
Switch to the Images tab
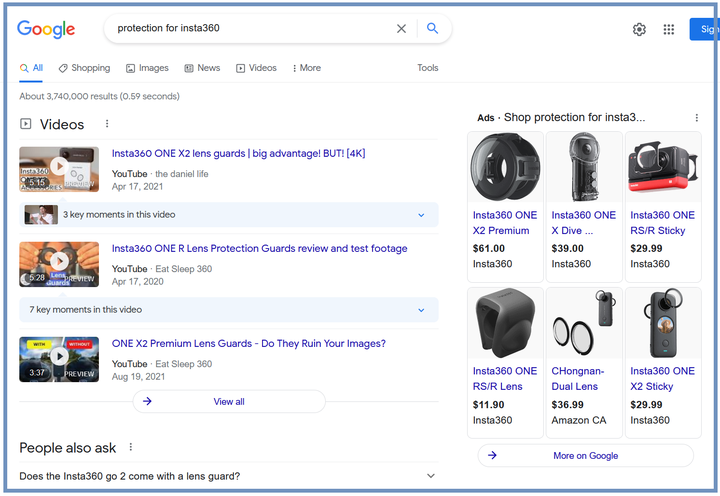[147, 68]
